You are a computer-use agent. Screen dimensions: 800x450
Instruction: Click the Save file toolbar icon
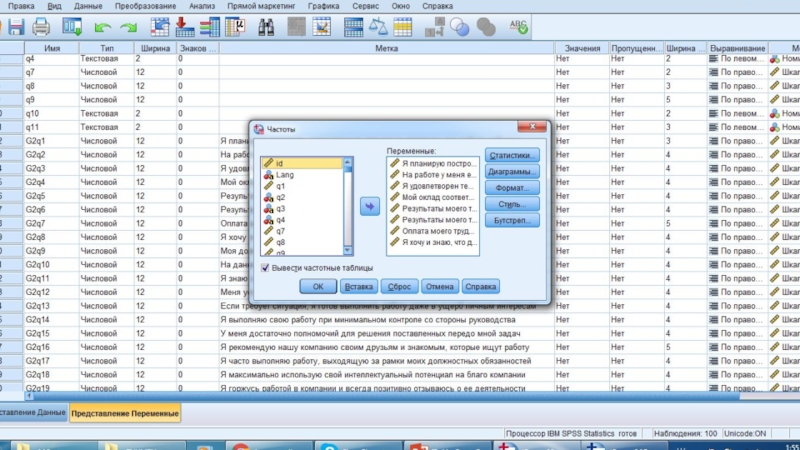13,26
